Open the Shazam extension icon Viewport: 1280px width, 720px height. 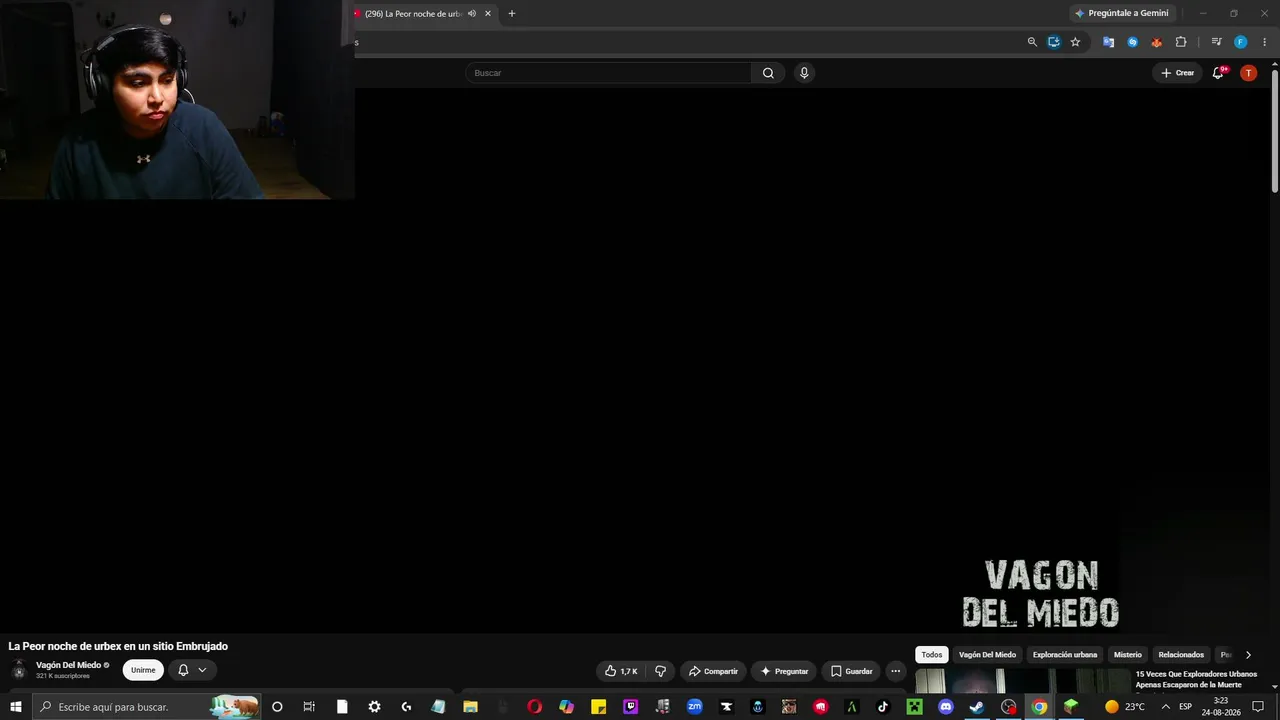pyautogui.click(x=1133, y=42)
